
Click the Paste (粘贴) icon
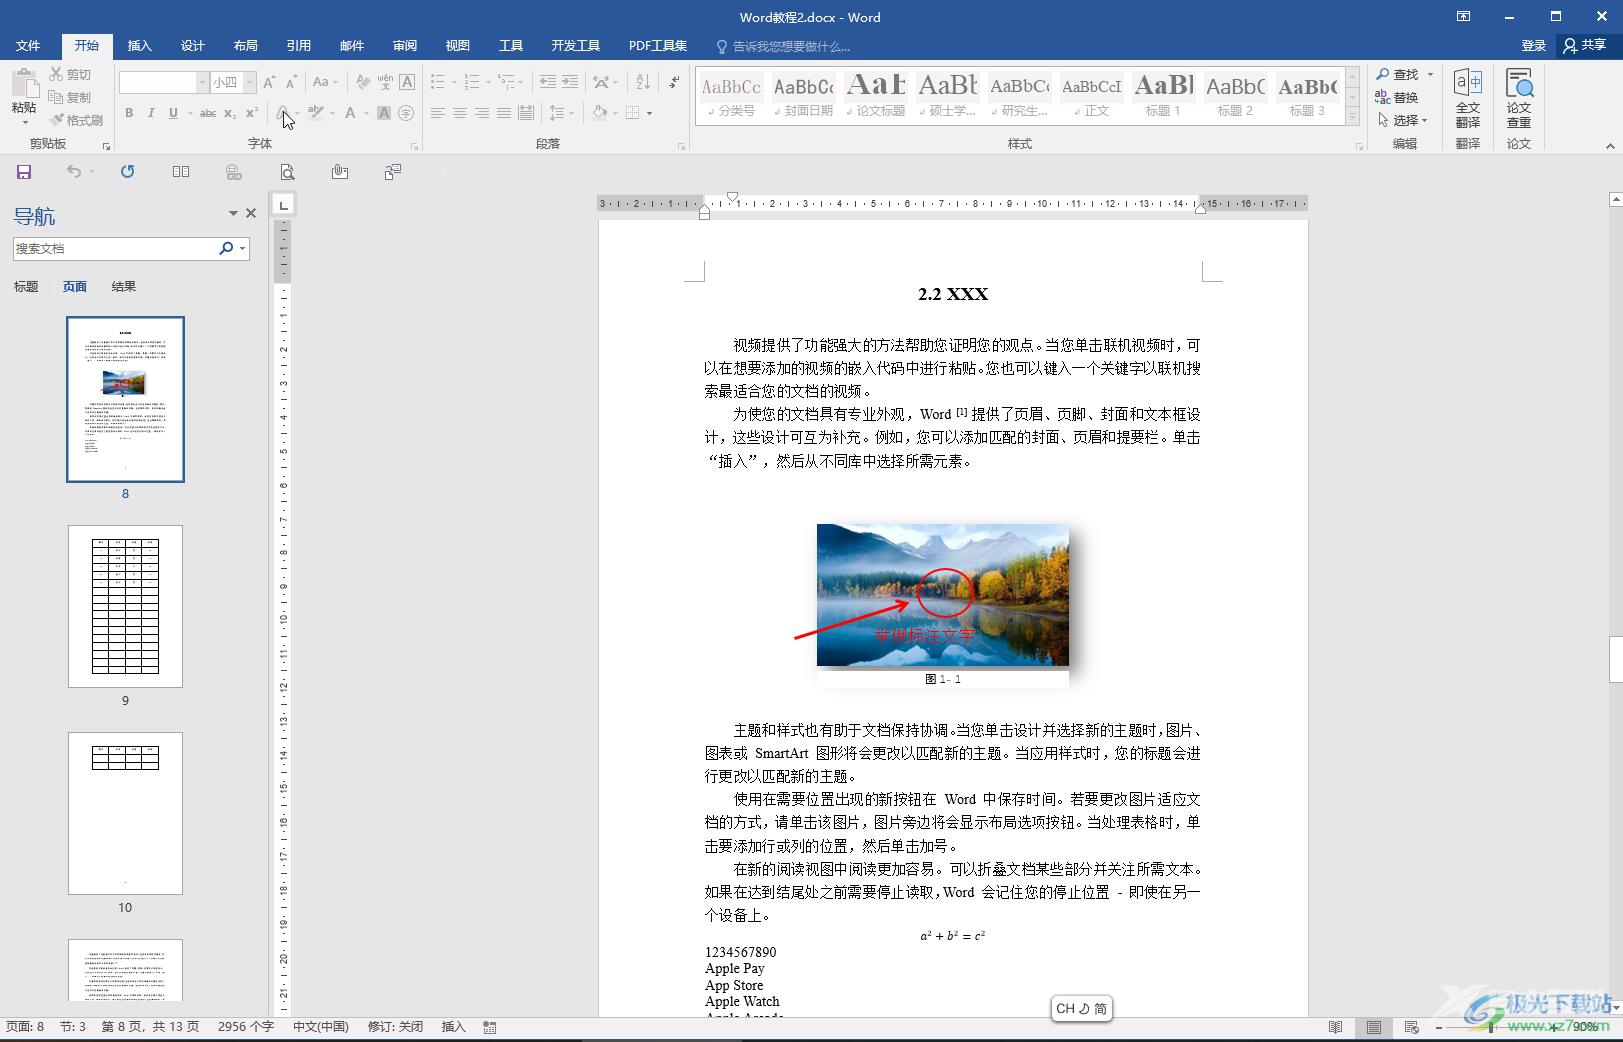pyautogui.click(x=24, y=85)
